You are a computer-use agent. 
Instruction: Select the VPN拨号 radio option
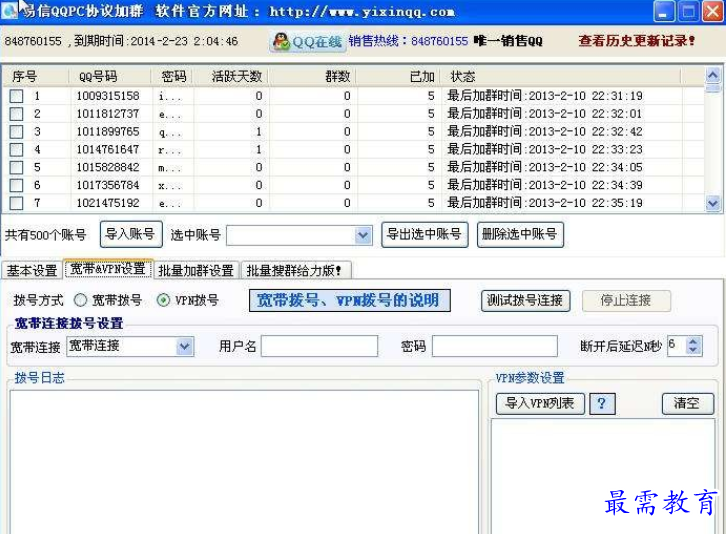pyautogui.click(x=163, y=301)
